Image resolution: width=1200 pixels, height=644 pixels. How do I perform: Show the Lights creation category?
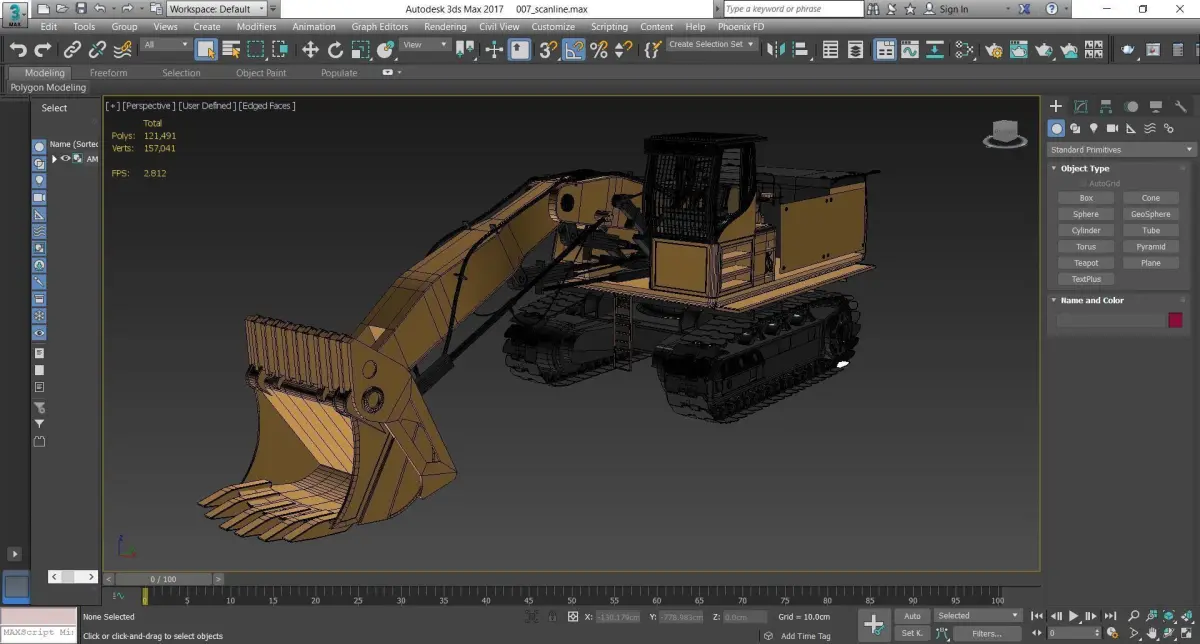[x=1094, y=128]
